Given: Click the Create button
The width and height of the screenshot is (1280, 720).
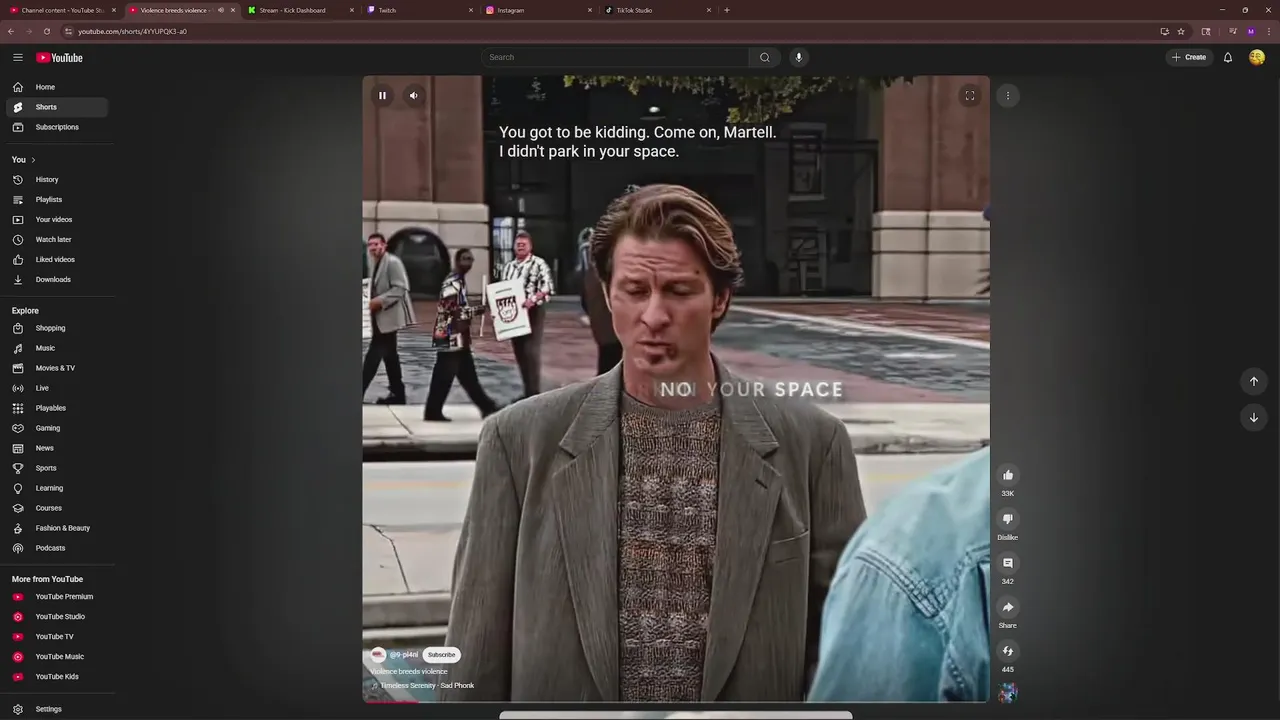Looking at the screenshot, I should tap(1189, 57).
